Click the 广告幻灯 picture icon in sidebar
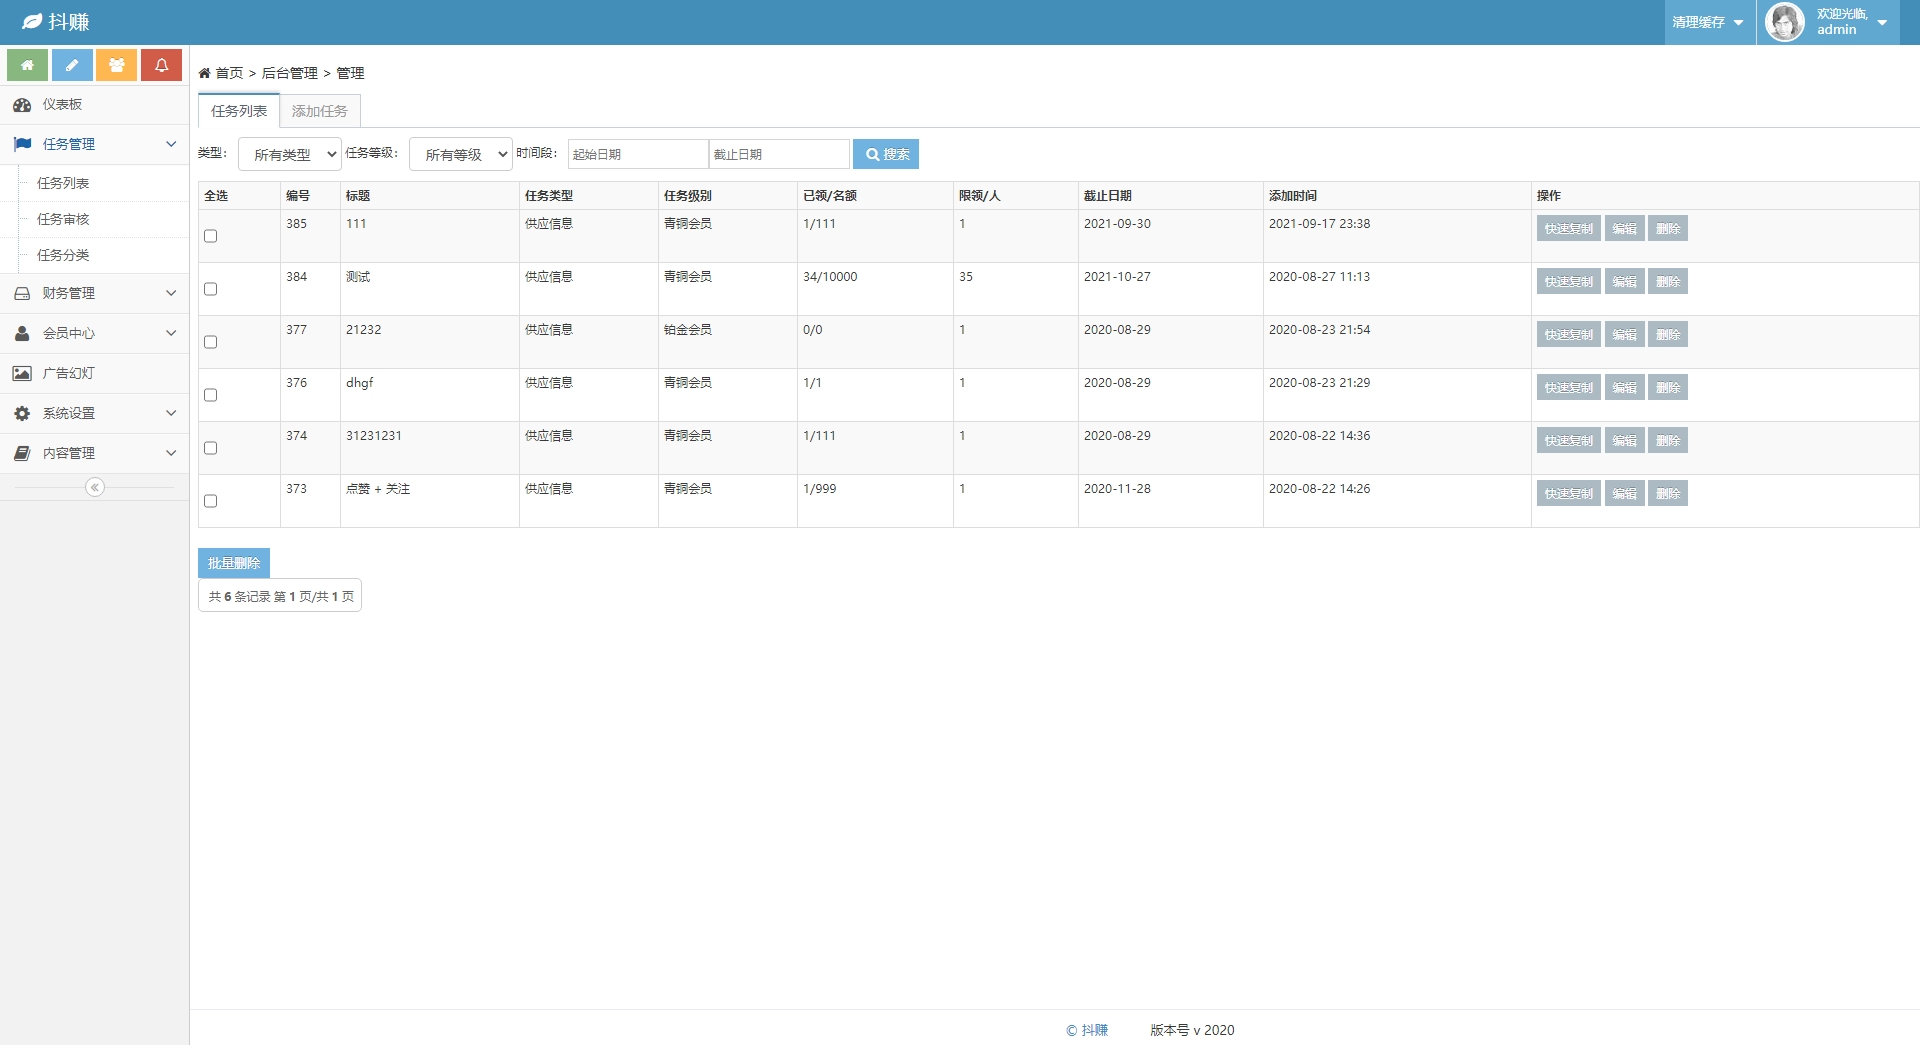Screen dimensions: 1920x1045 click(x=22, y=373)
